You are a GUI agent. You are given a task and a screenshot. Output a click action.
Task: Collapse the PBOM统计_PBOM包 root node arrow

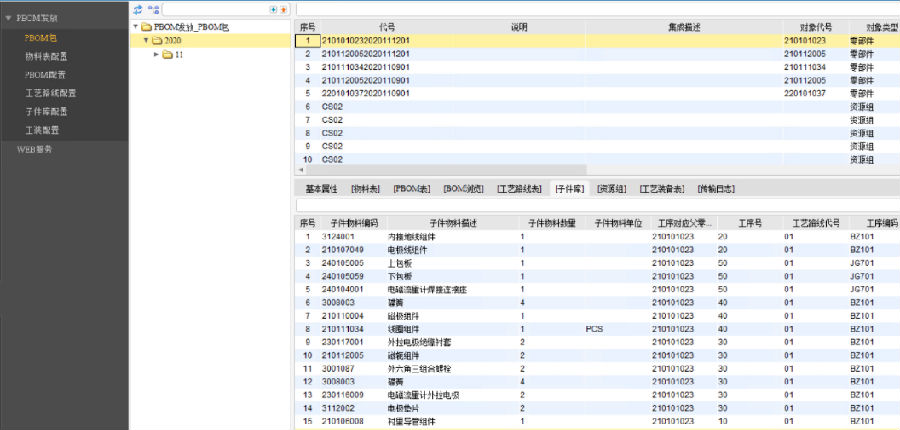click(136, 26)
